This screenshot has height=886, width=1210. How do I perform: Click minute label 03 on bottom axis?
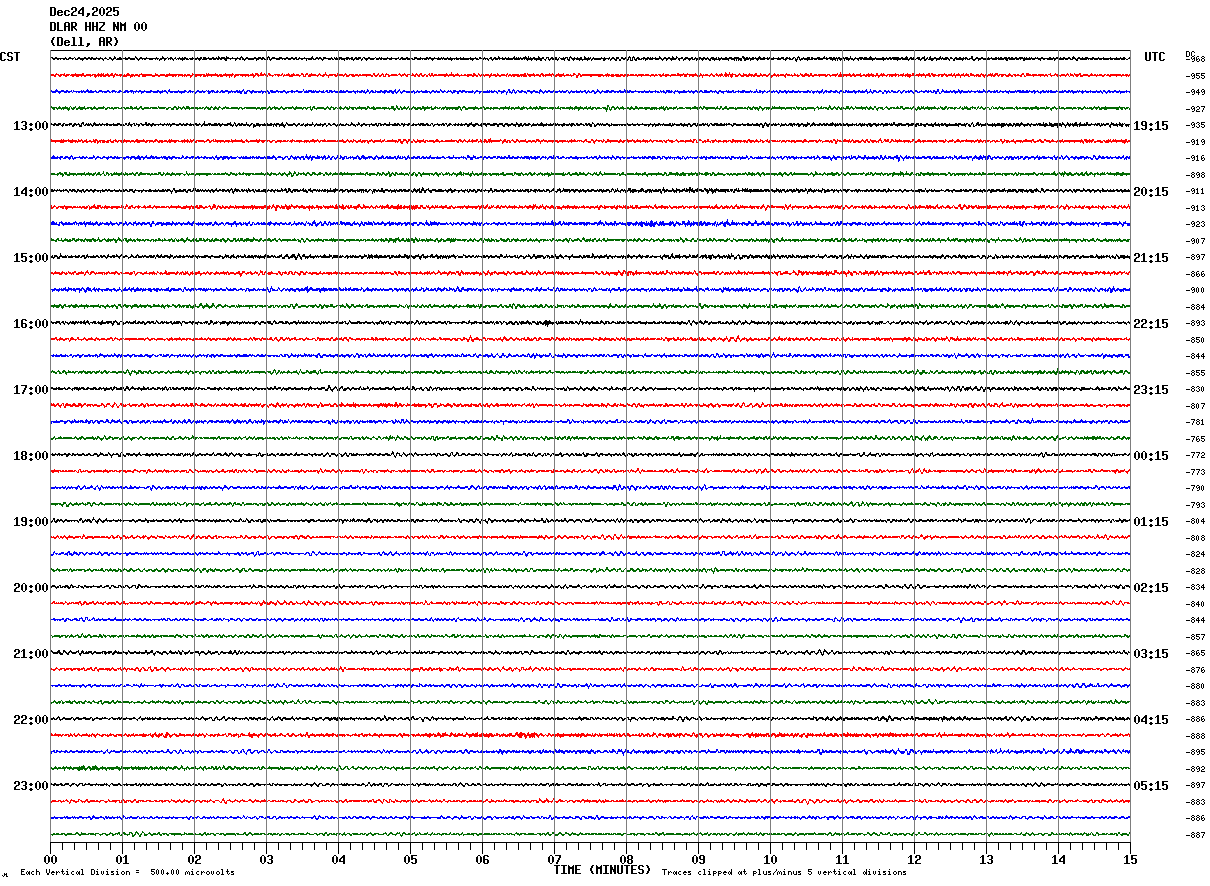coord(266,860)
